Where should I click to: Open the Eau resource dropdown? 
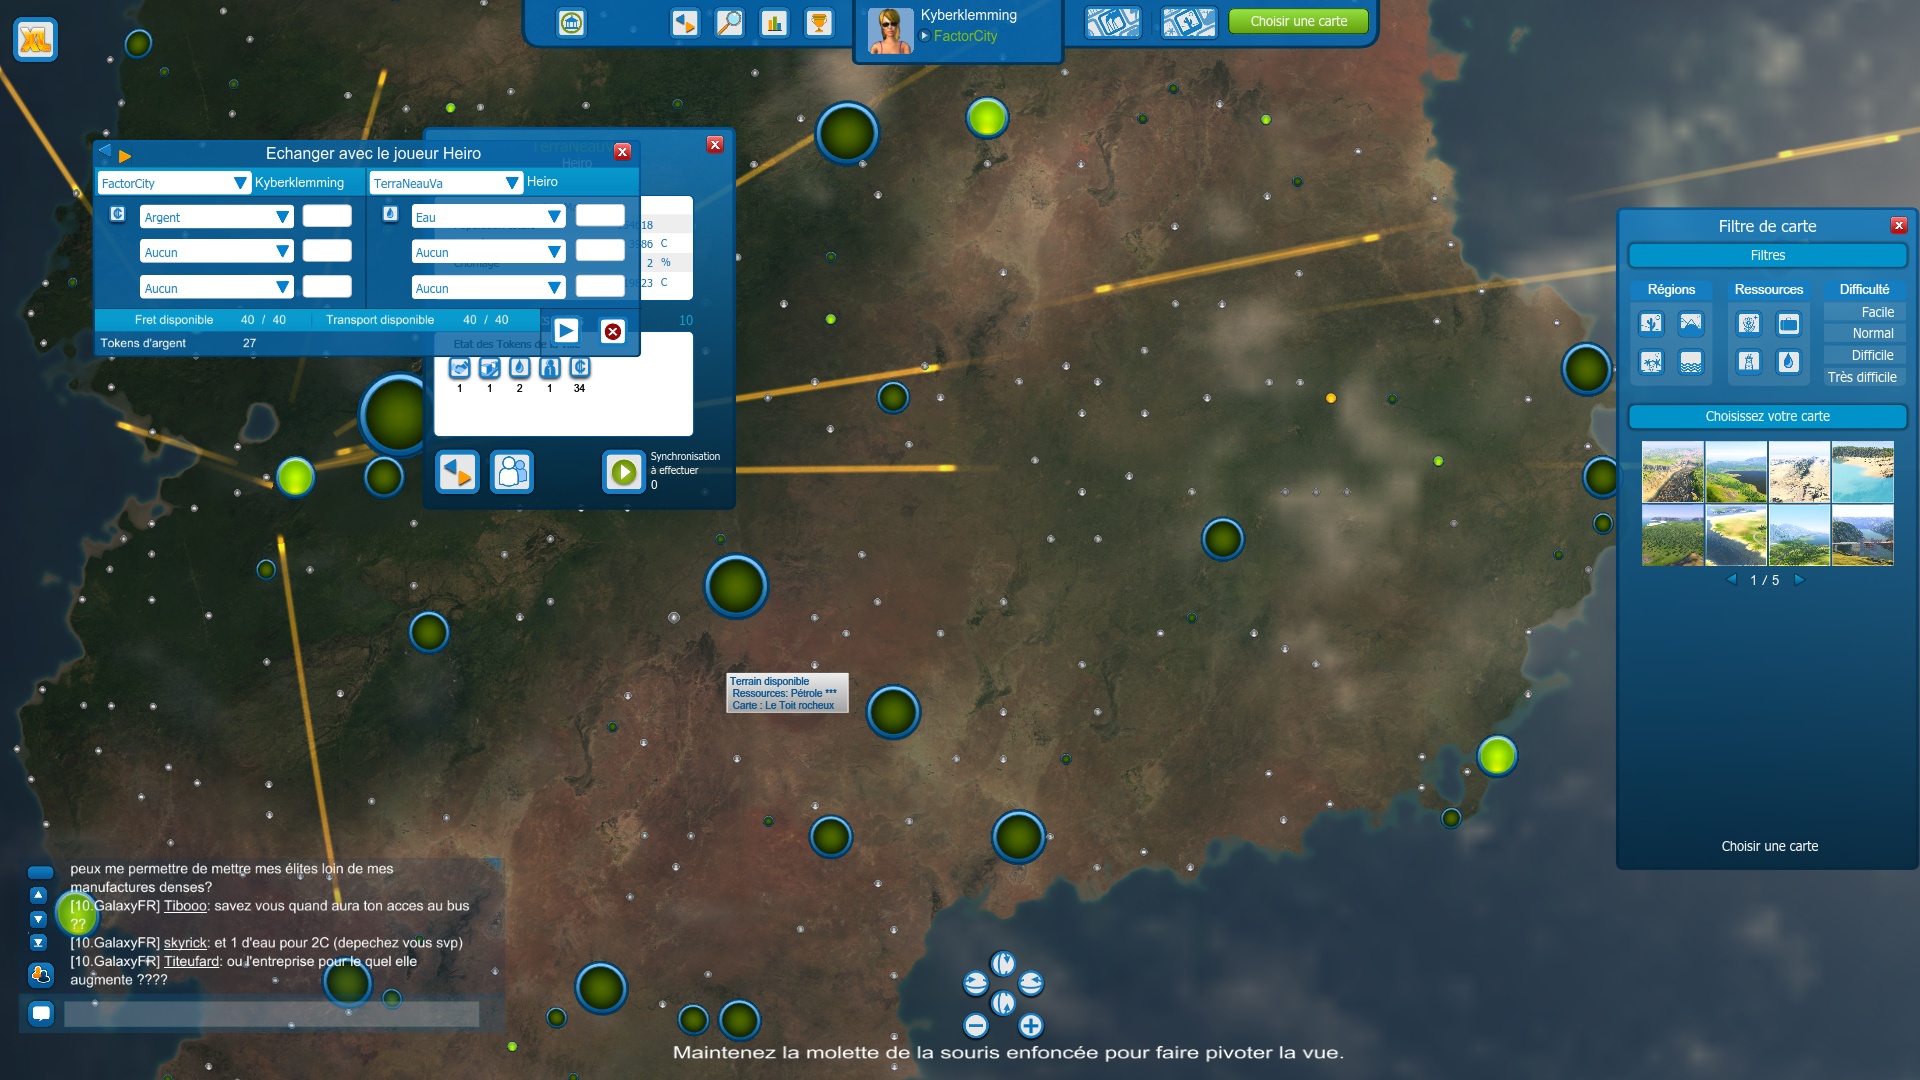coord(553,217)
